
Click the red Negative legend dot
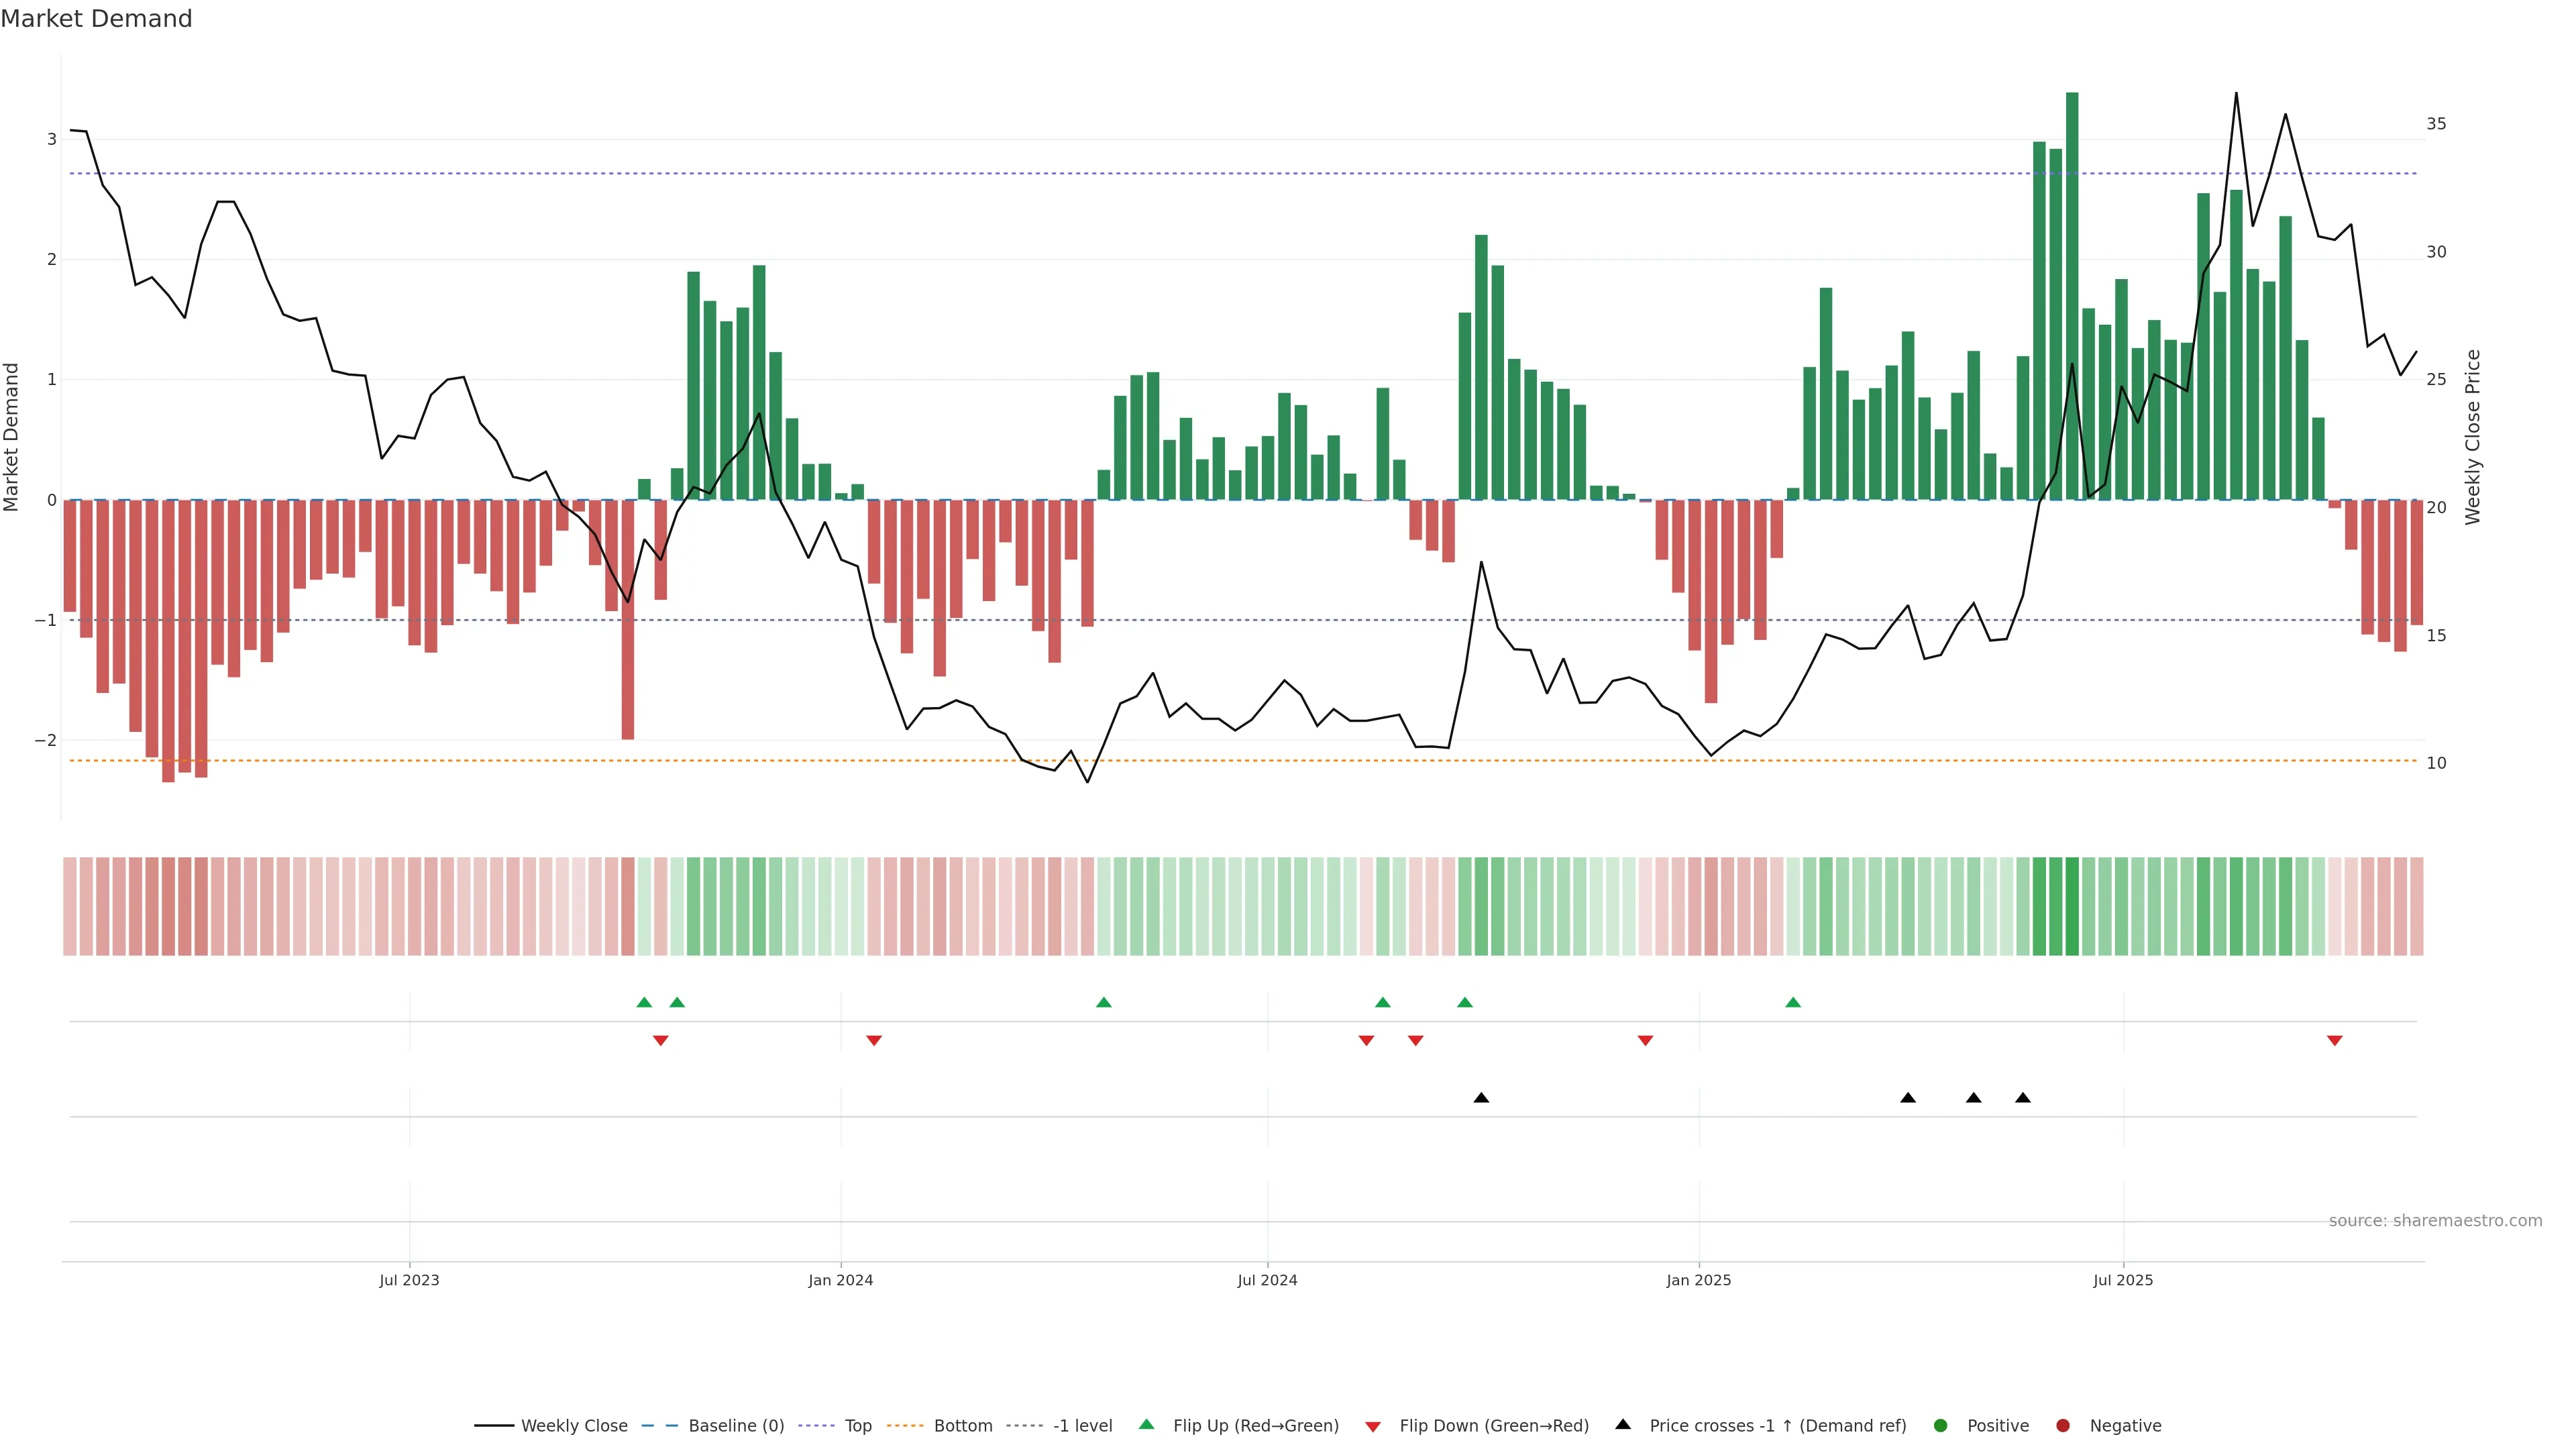[x=2062, y=1425]
